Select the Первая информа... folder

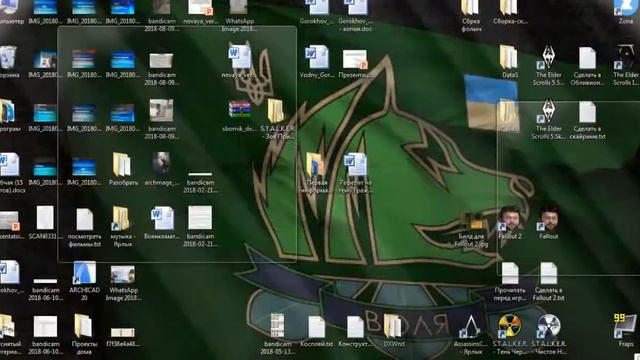click(316, 173)
